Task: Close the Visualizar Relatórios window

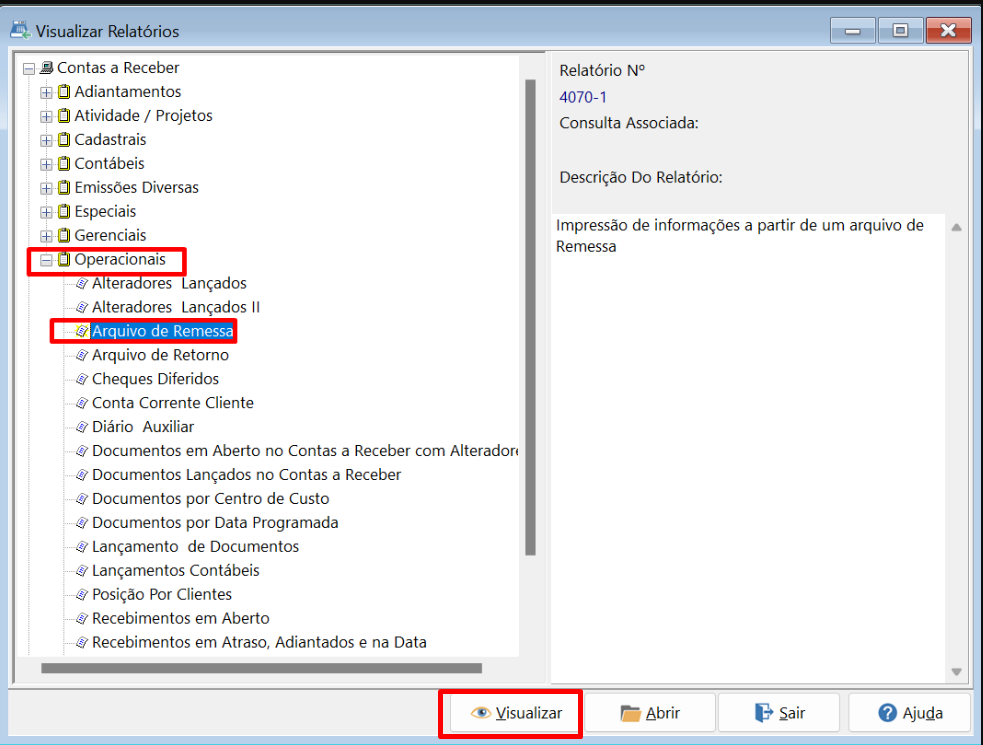Action: pyautogui.click(x=949, y=31)
